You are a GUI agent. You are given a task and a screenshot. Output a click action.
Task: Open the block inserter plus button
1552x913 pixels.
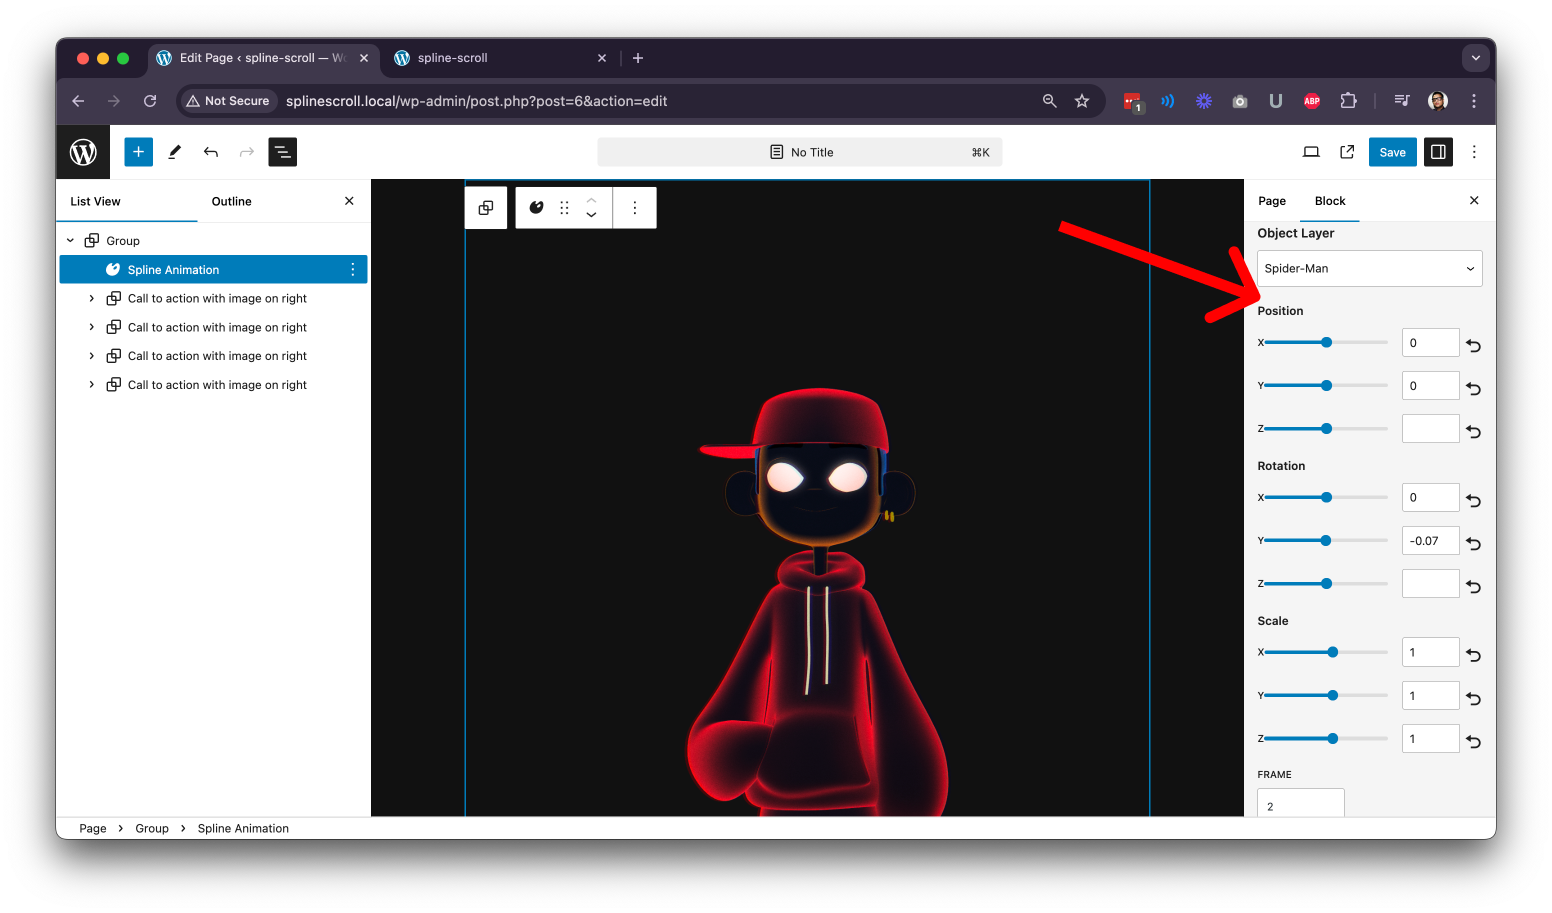138,152
